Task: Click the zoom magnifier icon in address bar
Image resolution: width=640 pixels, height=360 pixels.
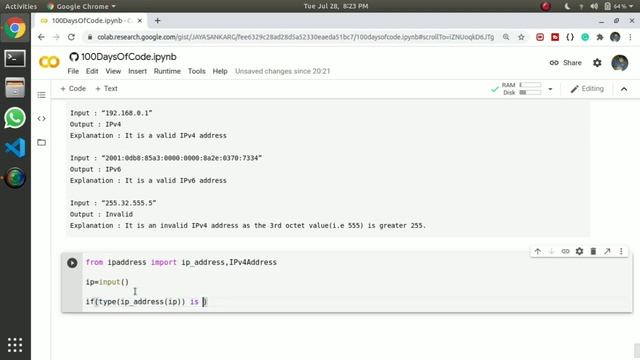Action: click(x=506, y=37)
